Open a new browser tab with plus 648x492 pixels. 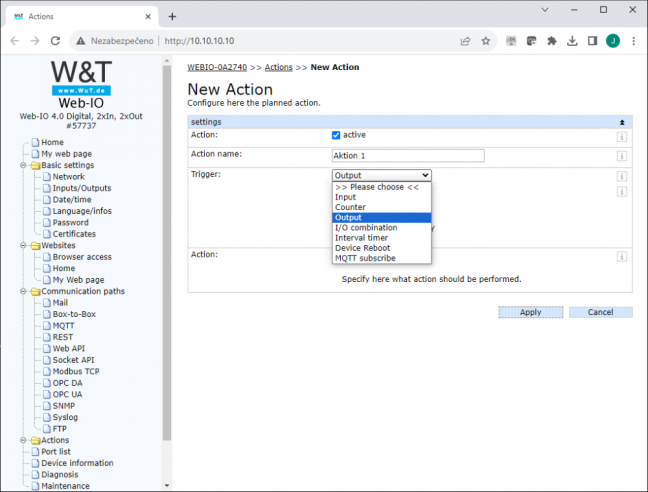tap(172, 17)
